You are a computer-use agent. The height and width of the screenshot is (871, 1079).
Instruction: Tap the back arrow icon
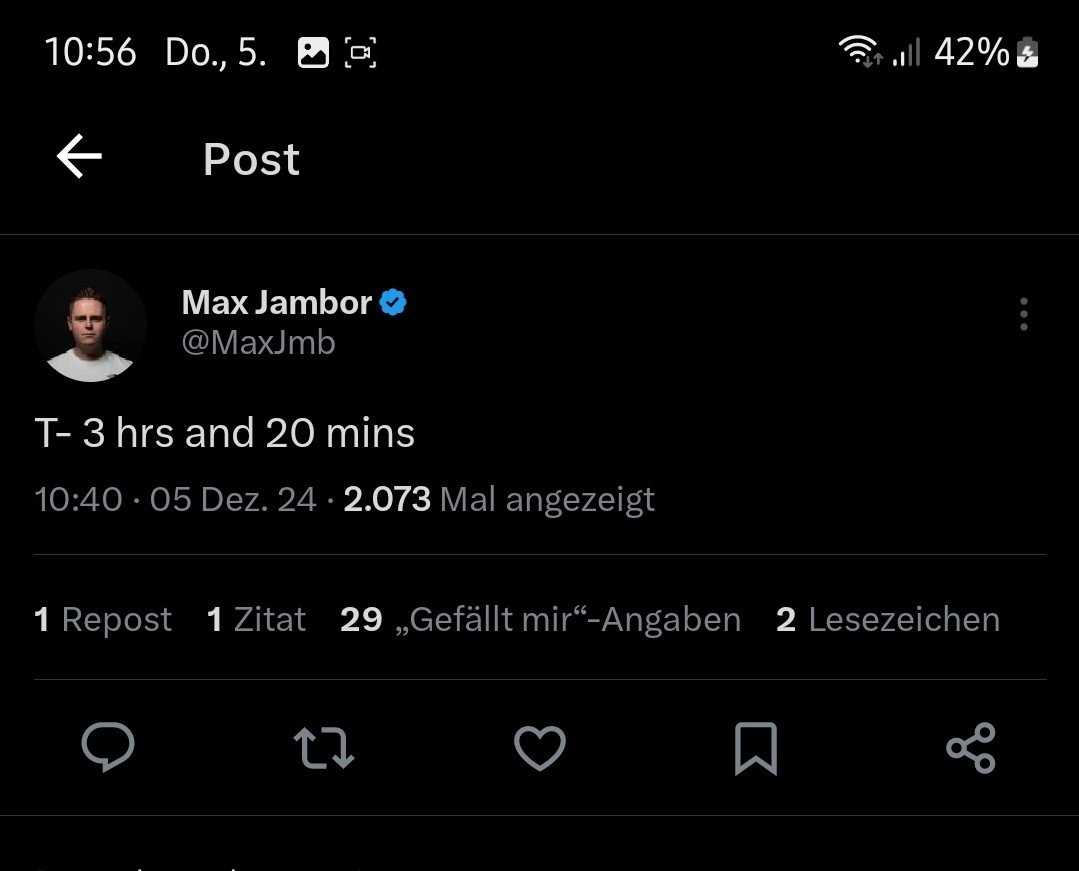(x=80, y=158)
